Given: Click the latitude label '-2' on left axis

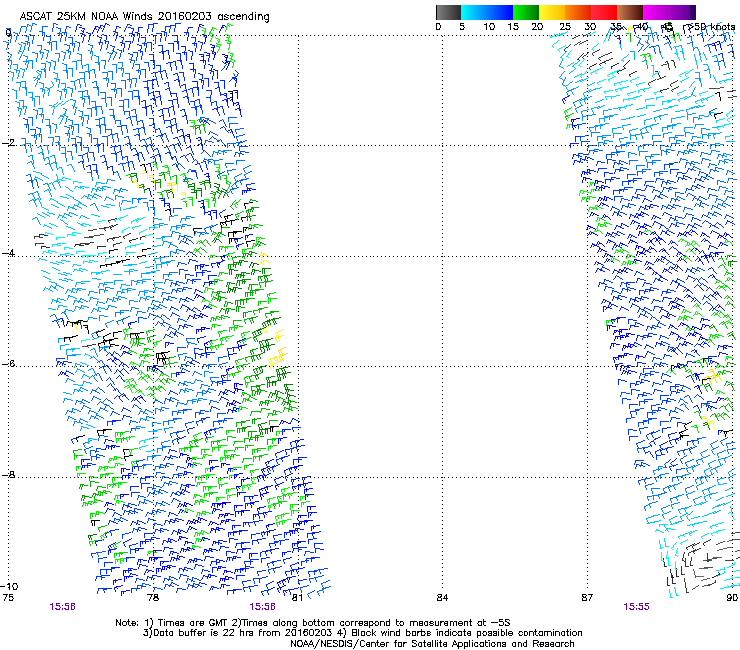Looking at the screenshot, I should pos(8,143).
